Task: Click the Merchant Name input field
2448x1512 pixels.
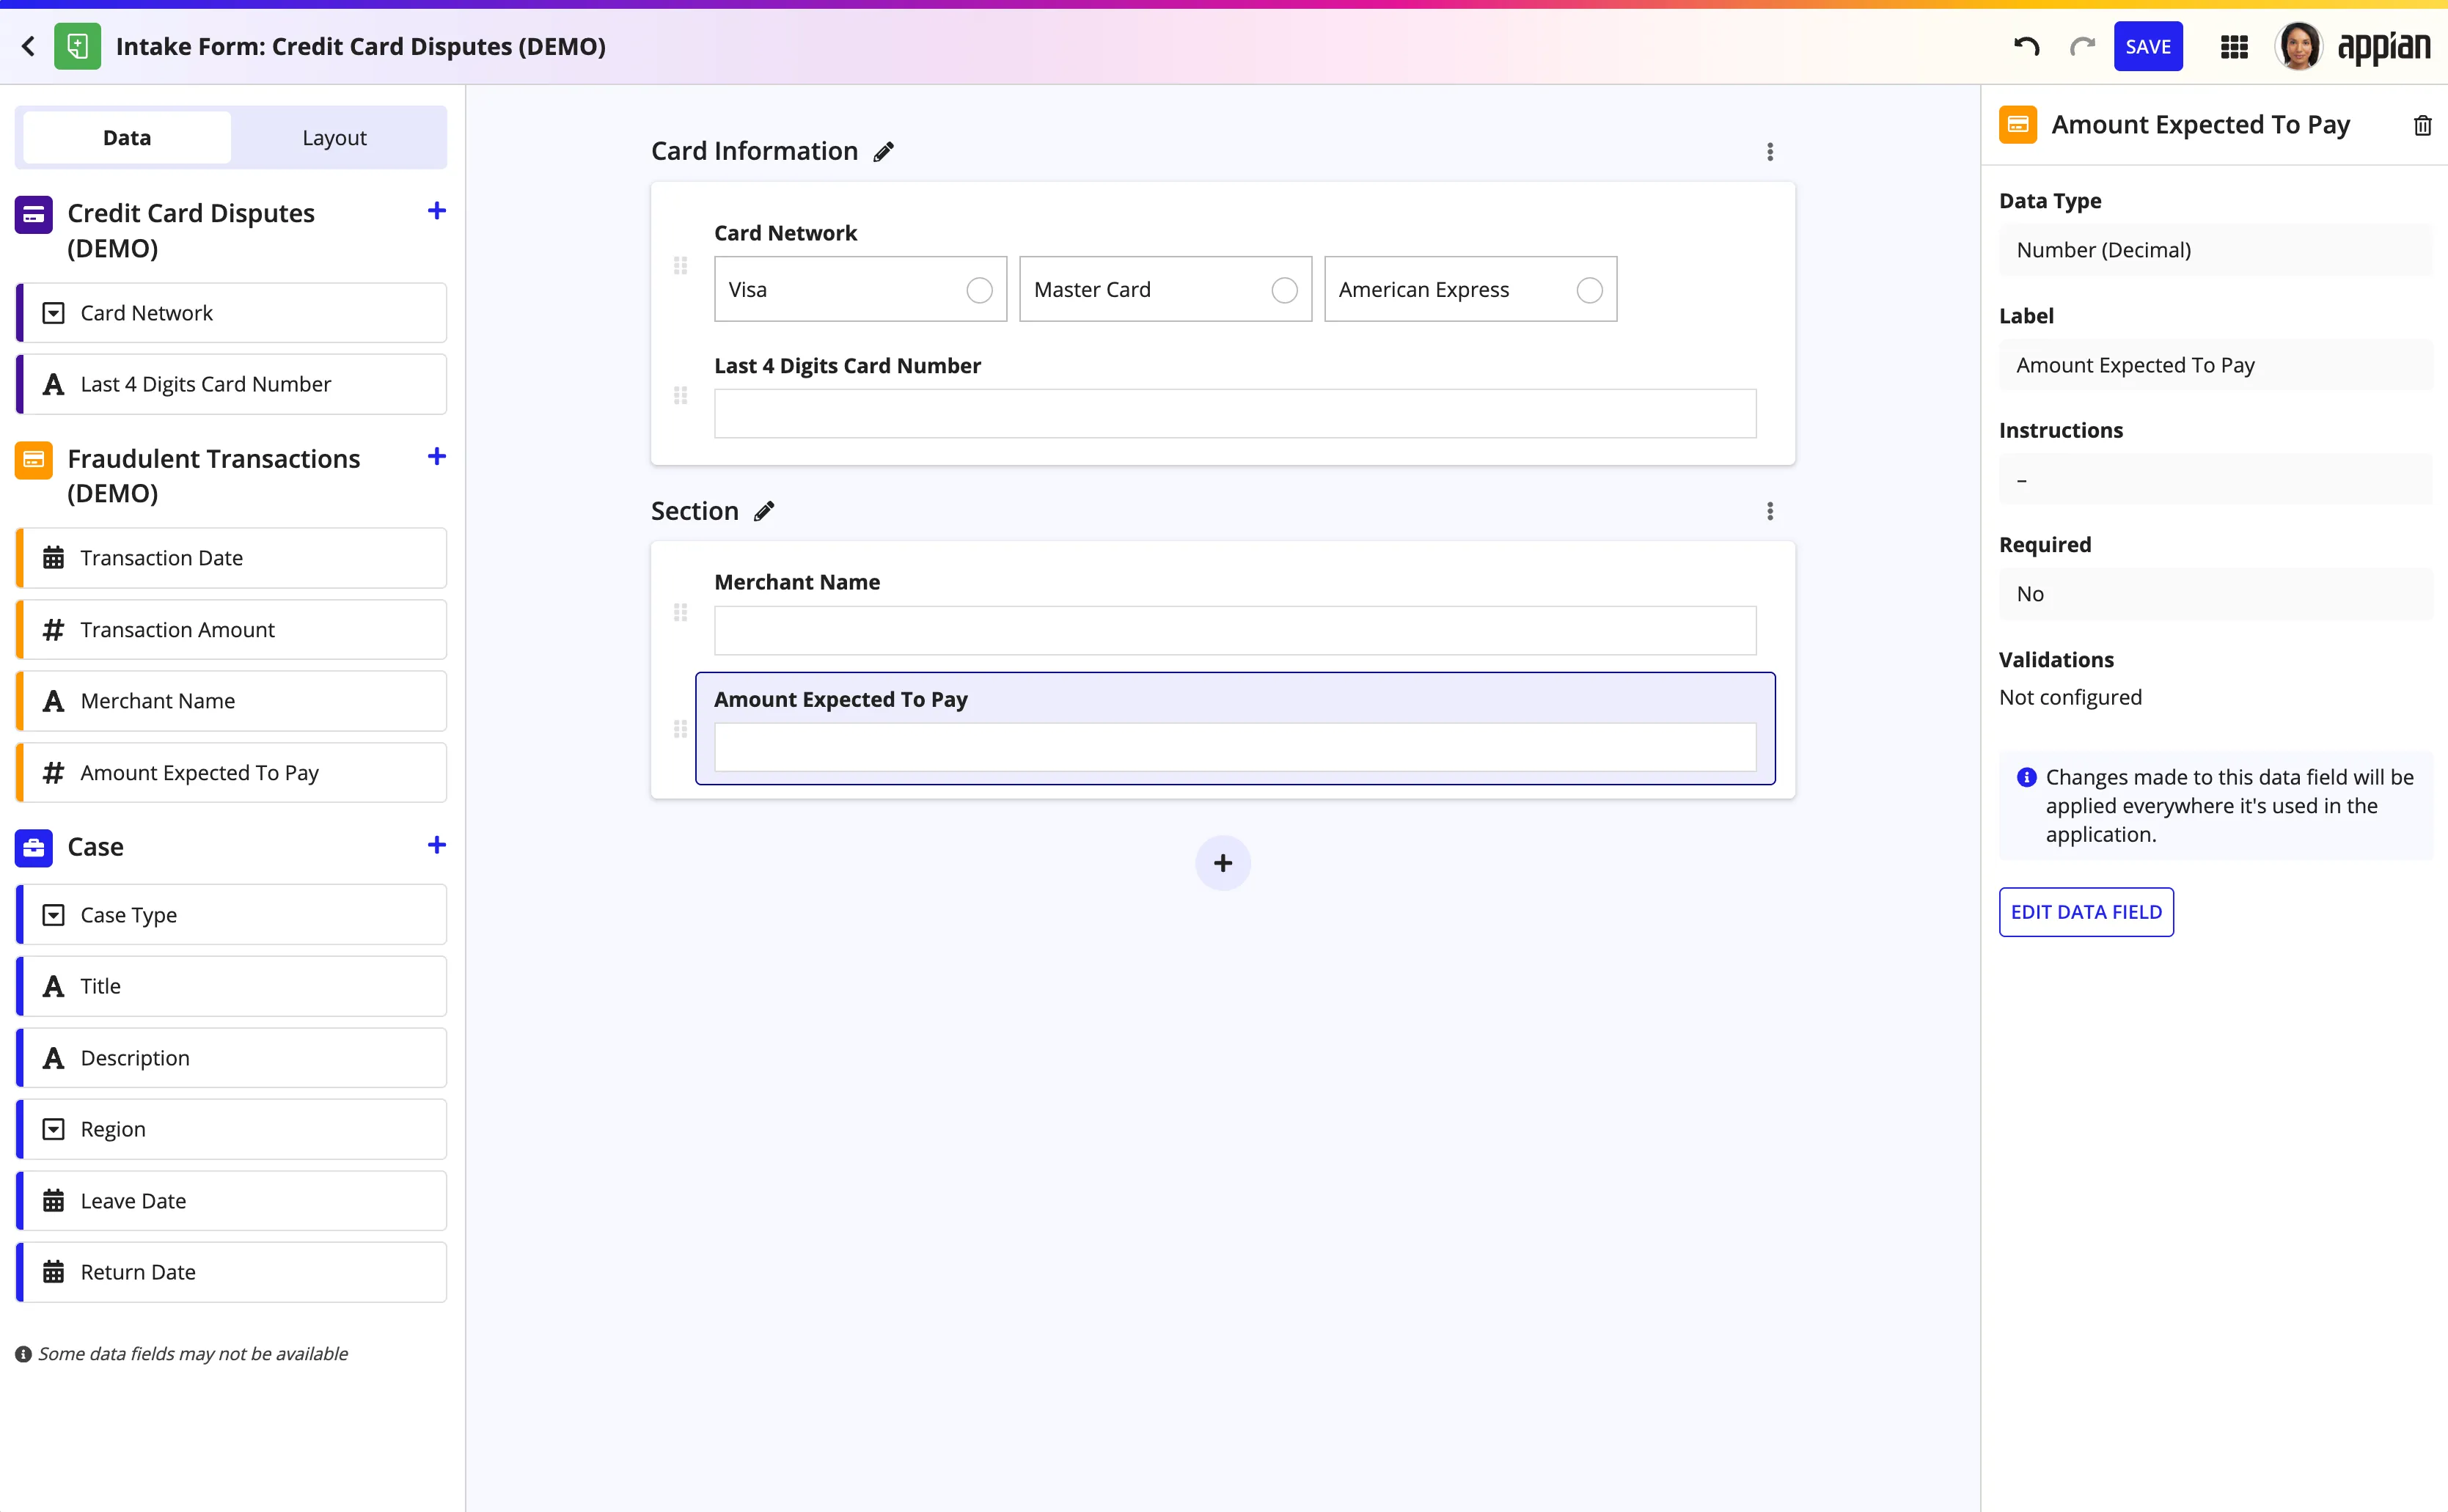Action: tap(1234, 630)
